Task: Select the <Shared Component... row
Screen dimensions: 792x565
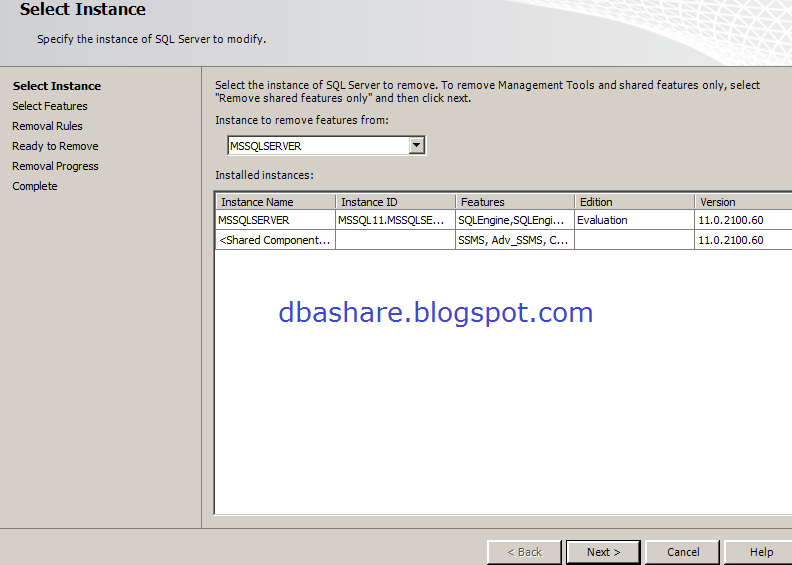Action: 504,240
